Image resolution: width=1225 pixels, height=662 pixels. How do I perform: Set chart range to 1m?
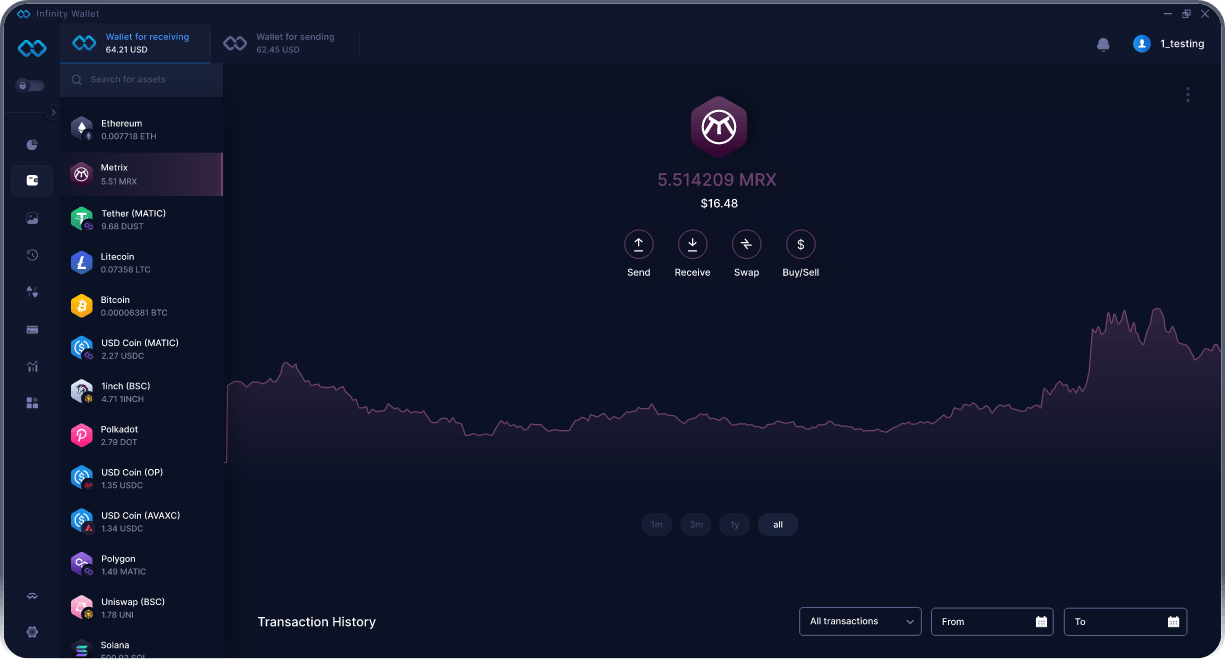pyautogui.click(x=656, y=525)
